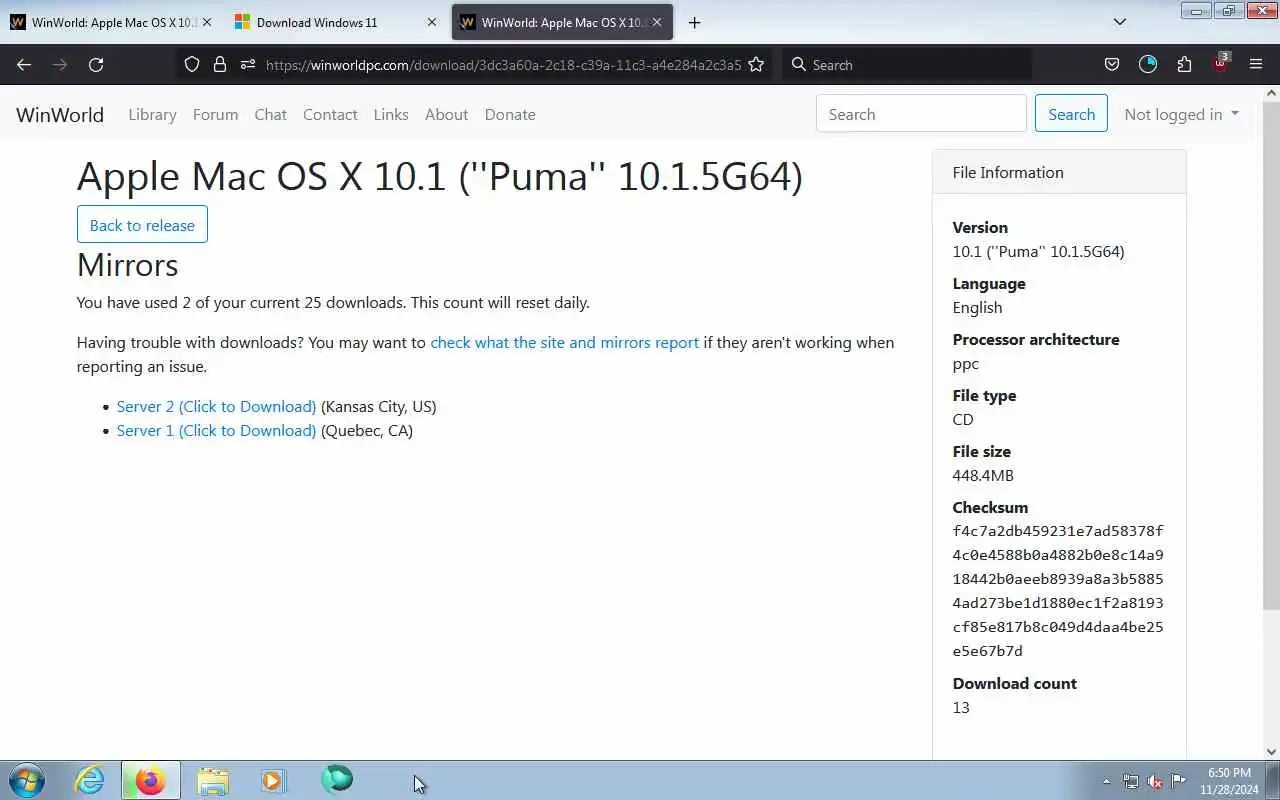The height and width of the screenshot is (800, 1280).
Task: Click the 448.4MB file size value
Action: click(x=983, y=475)
